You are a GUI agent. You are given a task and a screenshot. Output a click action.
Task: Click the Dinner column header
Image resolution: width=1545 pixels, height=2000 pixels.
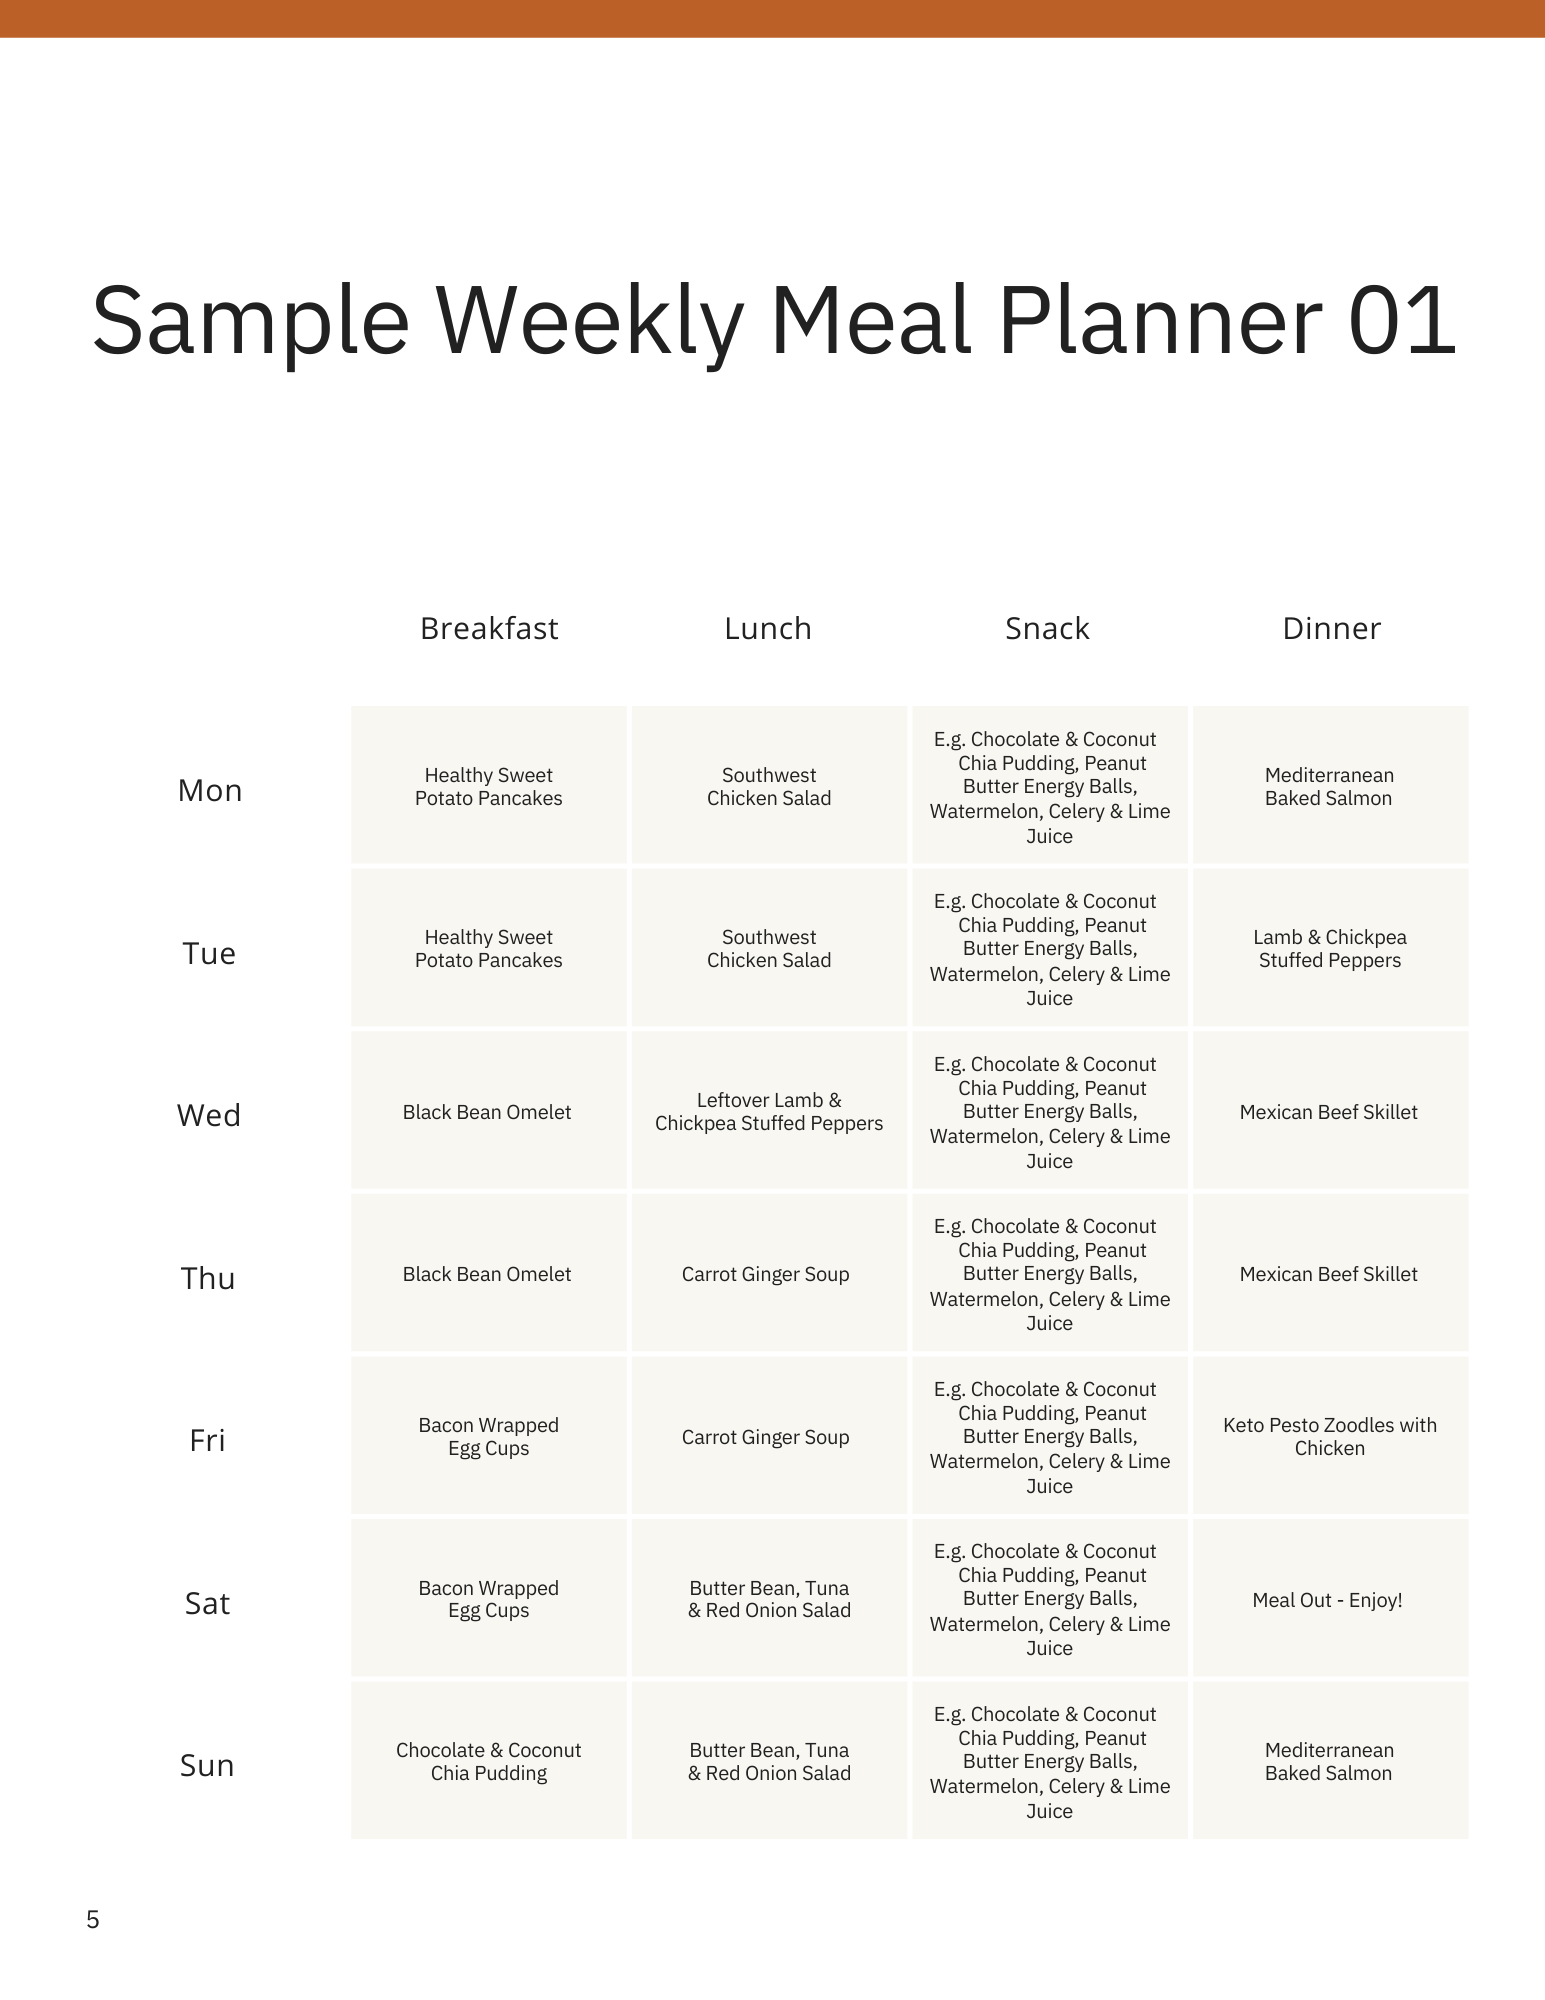(x=1331, y=628)
